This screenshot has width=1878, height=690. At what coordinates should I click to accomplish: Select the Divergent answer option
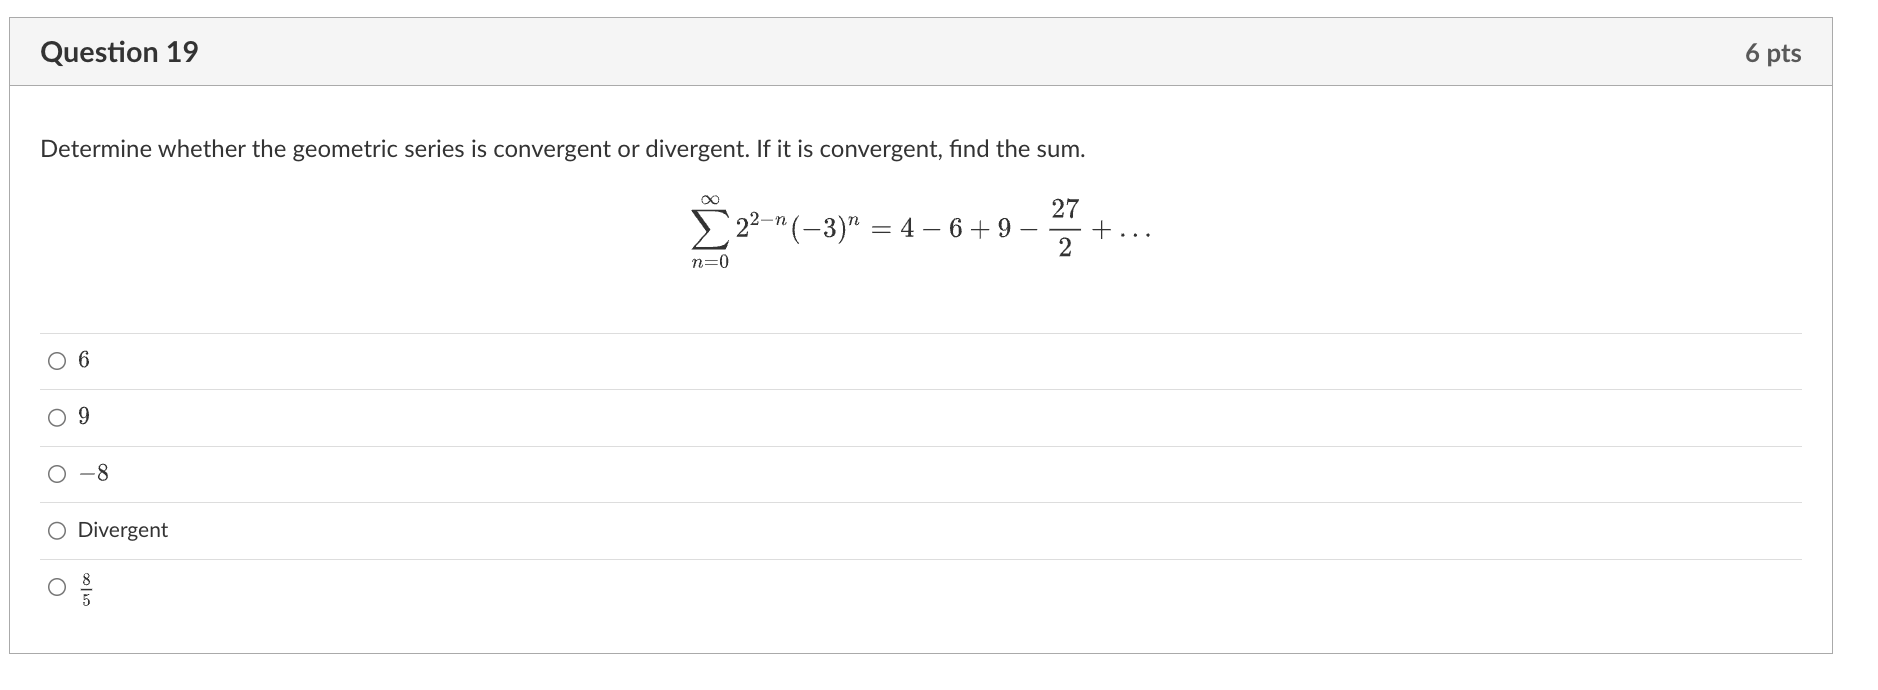pos(57,531)
